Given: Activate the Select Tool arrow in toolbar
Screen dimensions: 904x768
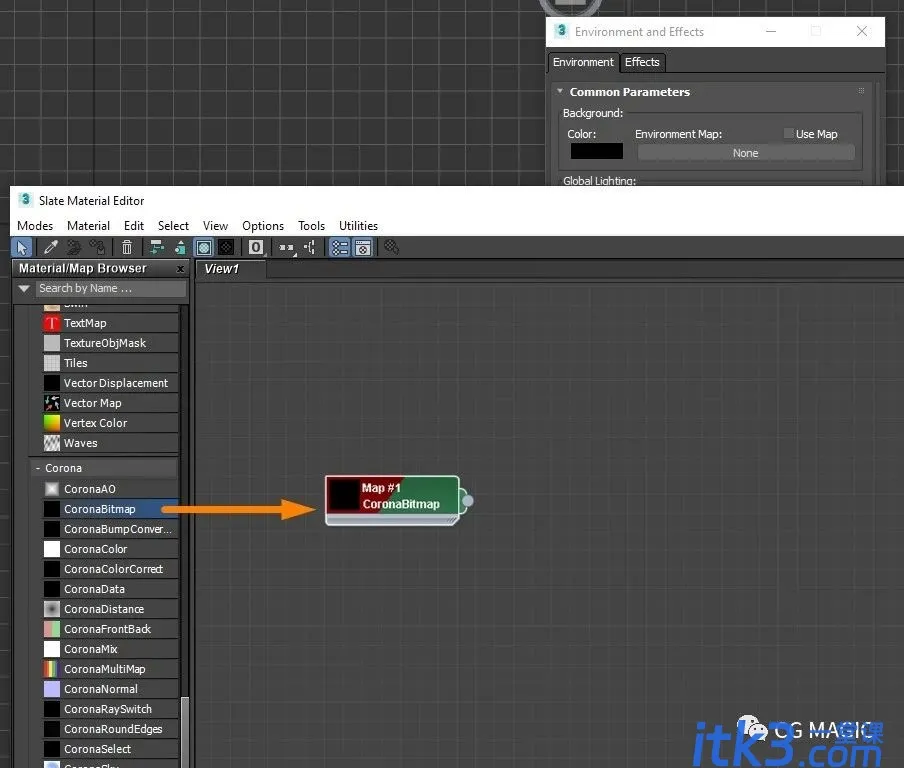Looking at the screenshot, I should pyautogui.click(x=22, y=248).
